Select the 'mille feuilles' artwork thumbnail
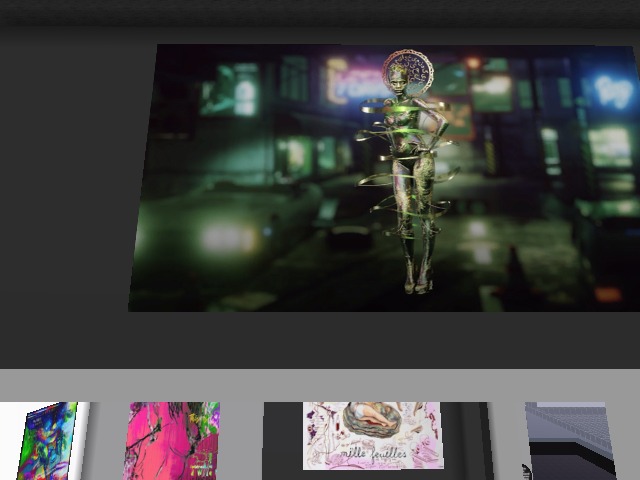The width and height of the screenshot is (640, 480). click(x=372, y=436)
